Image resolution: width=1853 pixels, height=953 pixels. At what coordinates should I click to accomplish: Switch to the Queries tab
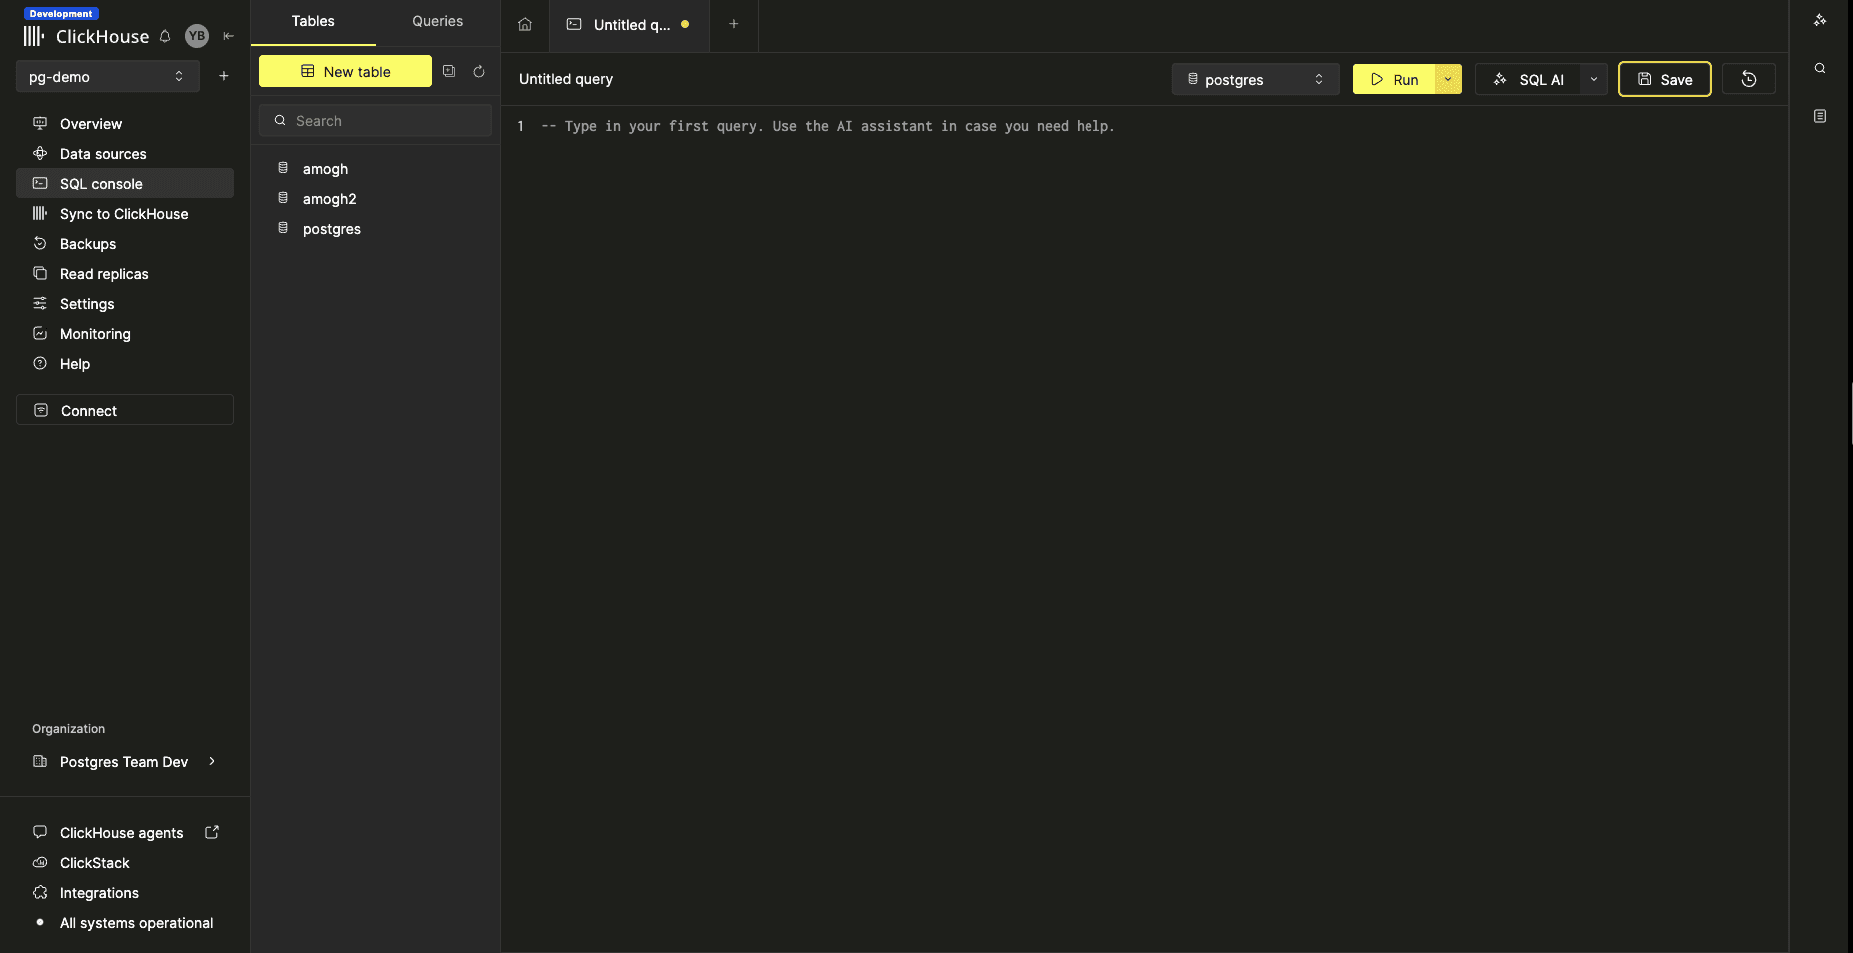pos(438,22)
